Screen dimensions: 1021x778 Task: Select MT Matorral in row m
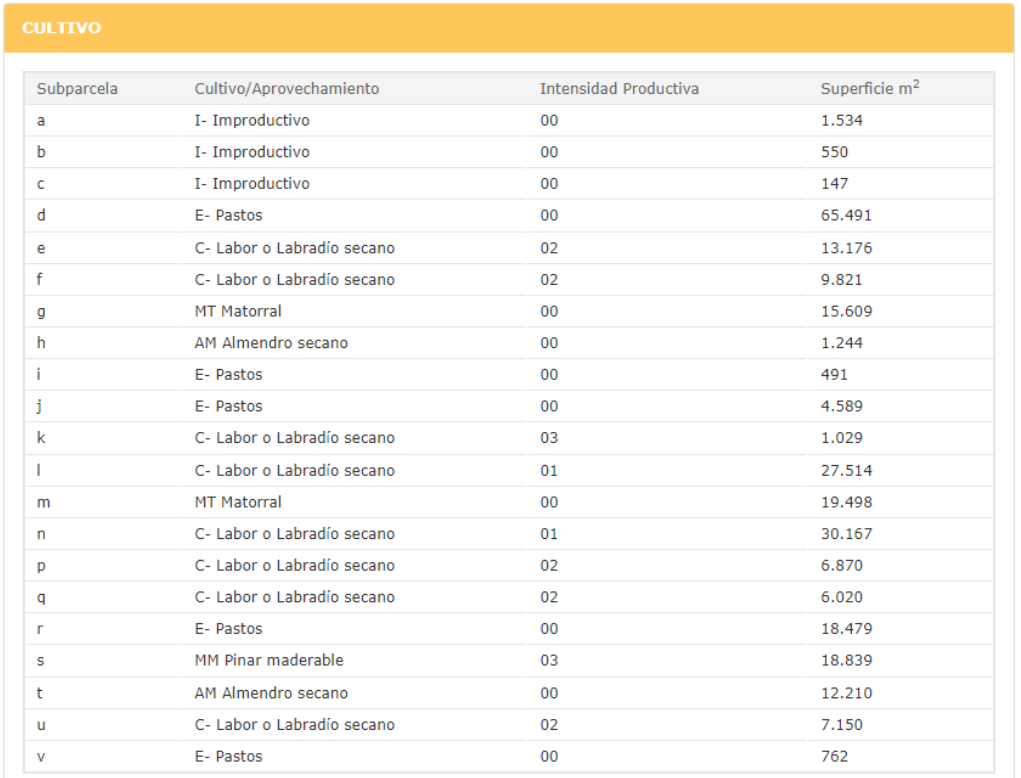click(238, 502)
